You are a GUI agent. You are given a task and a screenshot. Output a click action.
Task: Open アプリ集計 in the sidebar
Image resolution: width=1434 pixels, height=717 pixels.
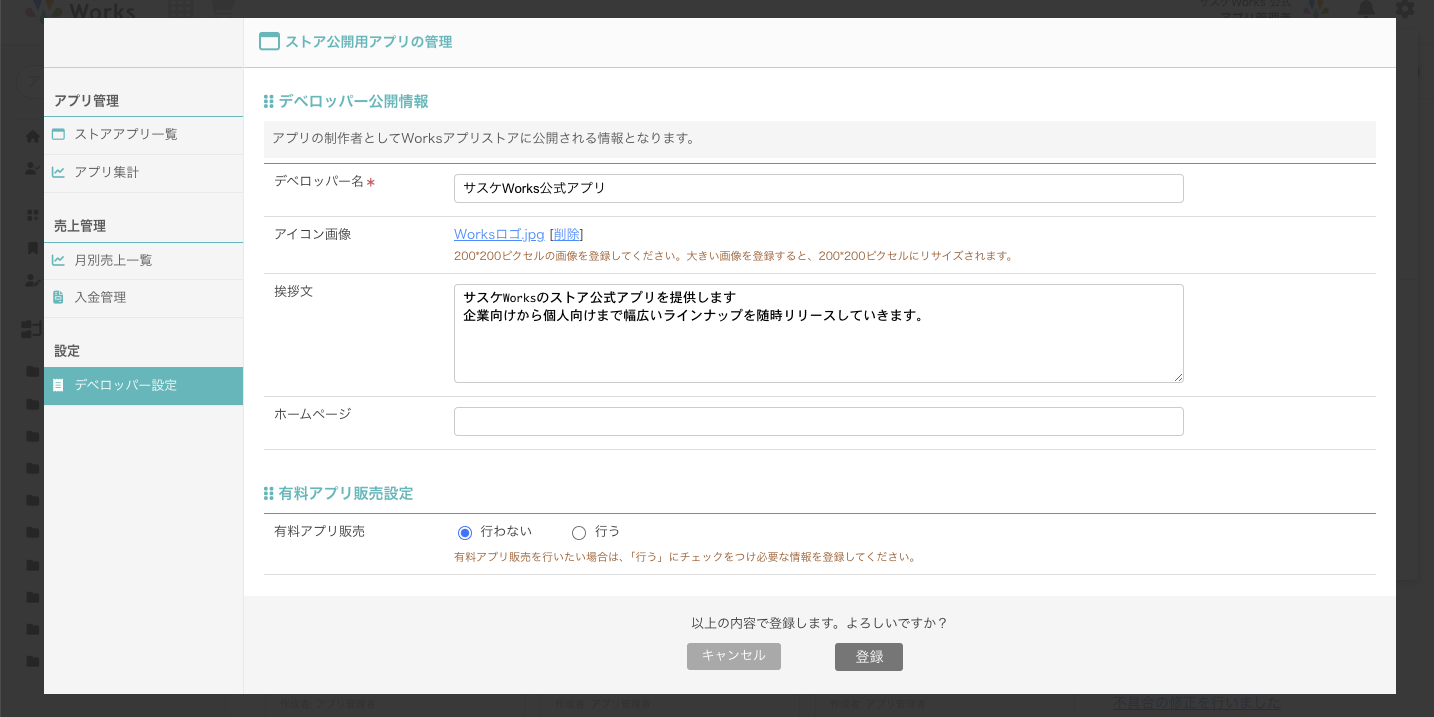[143, 173]
